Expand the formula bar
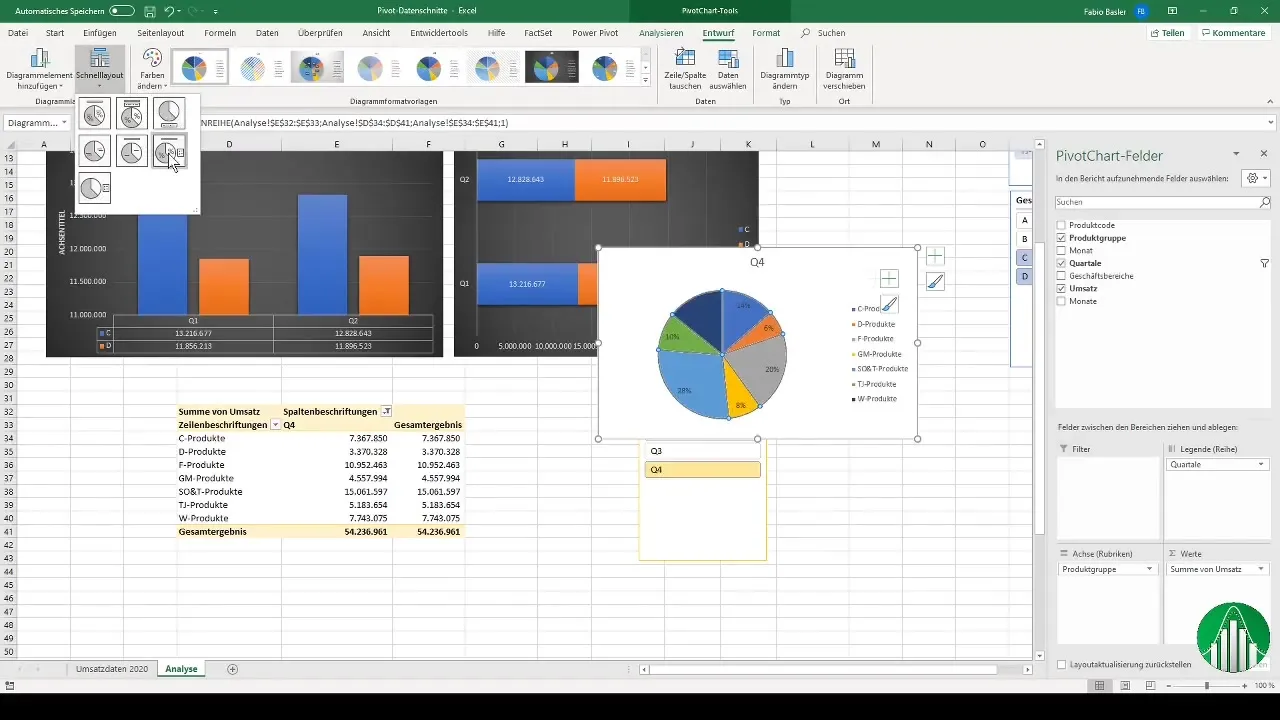This screenshot has height=720, width=1280. (x=1270, y=123)
